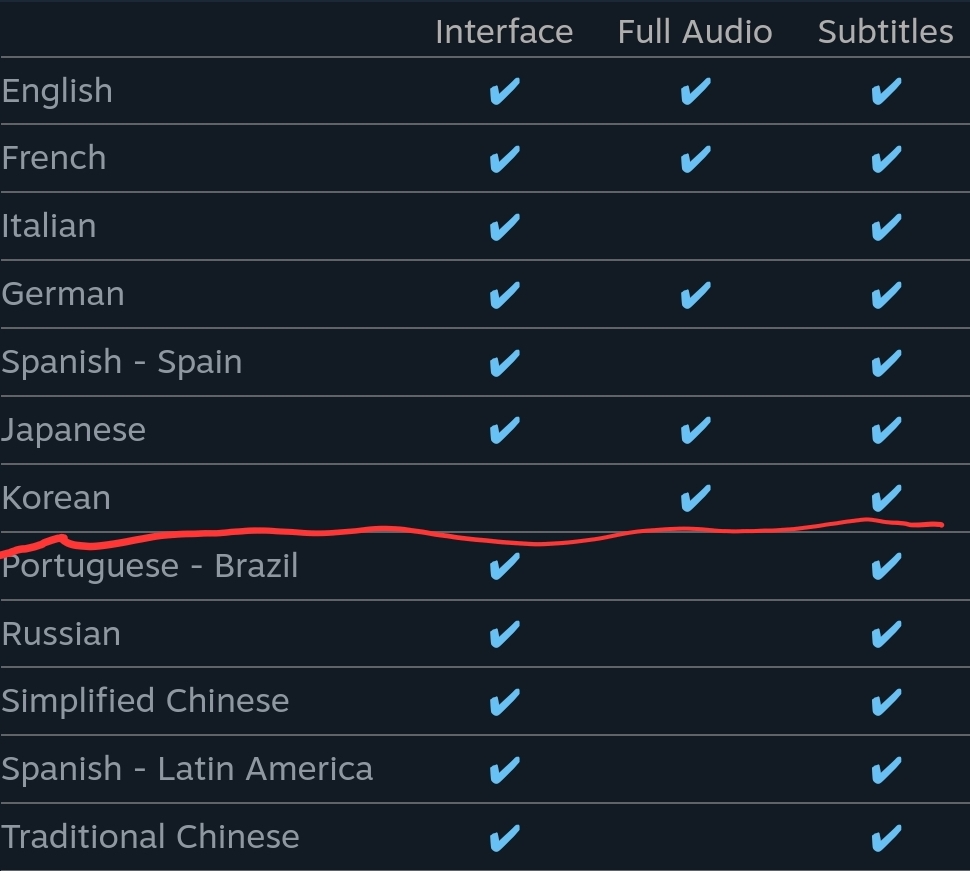
Task: Click the Traditional Chinese Interface checkmark
Action: (505, 837)
